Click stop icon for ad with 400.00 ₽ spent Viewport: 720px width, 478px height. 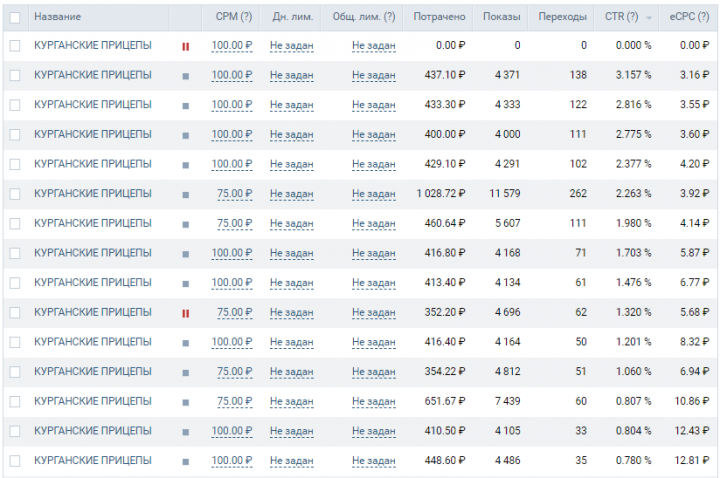[186, 135]
